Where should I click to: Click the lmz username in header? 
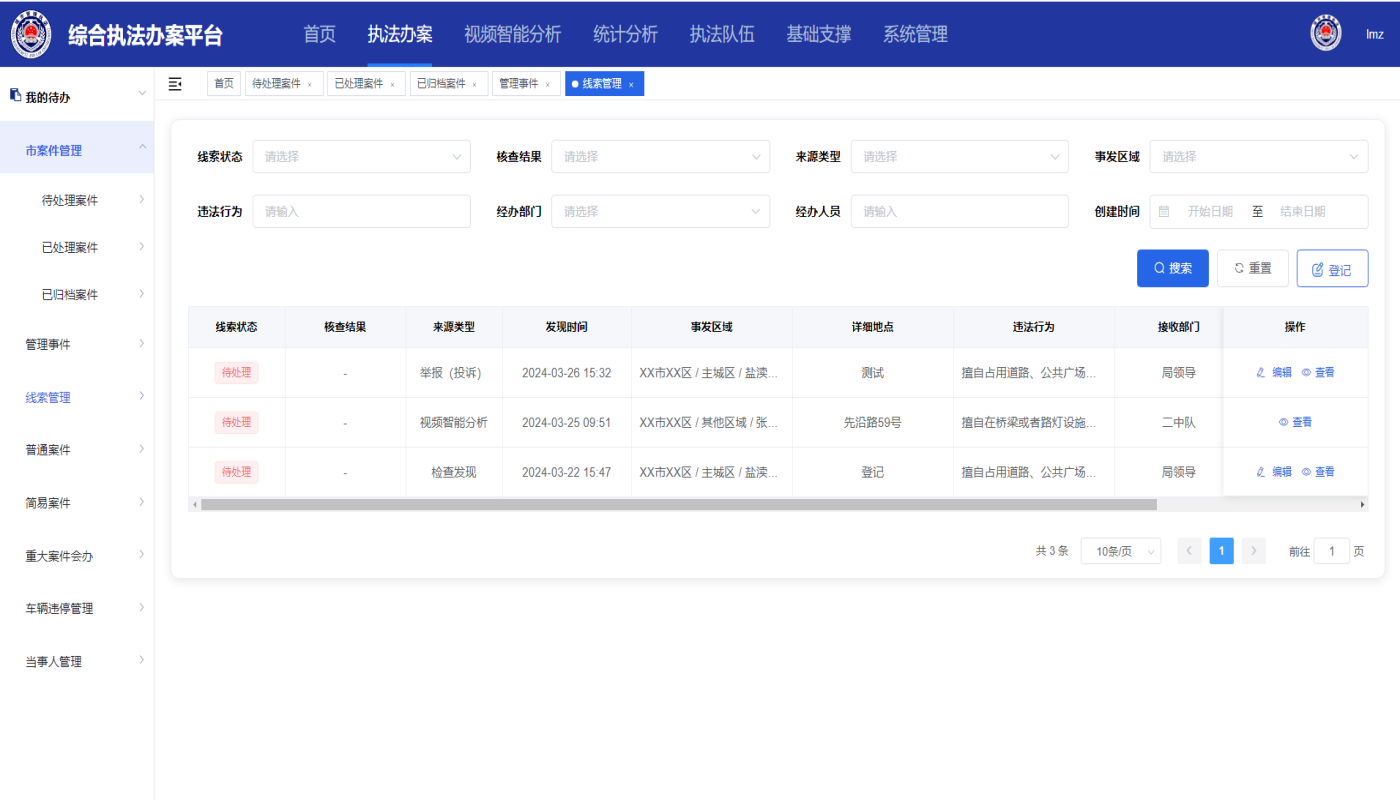[x=1375, y=34]
